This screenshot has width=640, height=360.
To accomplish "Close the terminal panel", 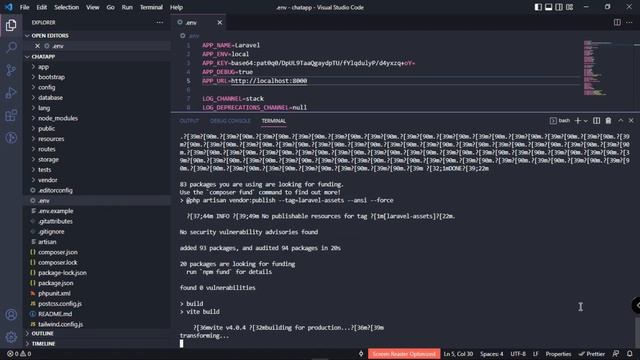I will (x=631, y=121).
